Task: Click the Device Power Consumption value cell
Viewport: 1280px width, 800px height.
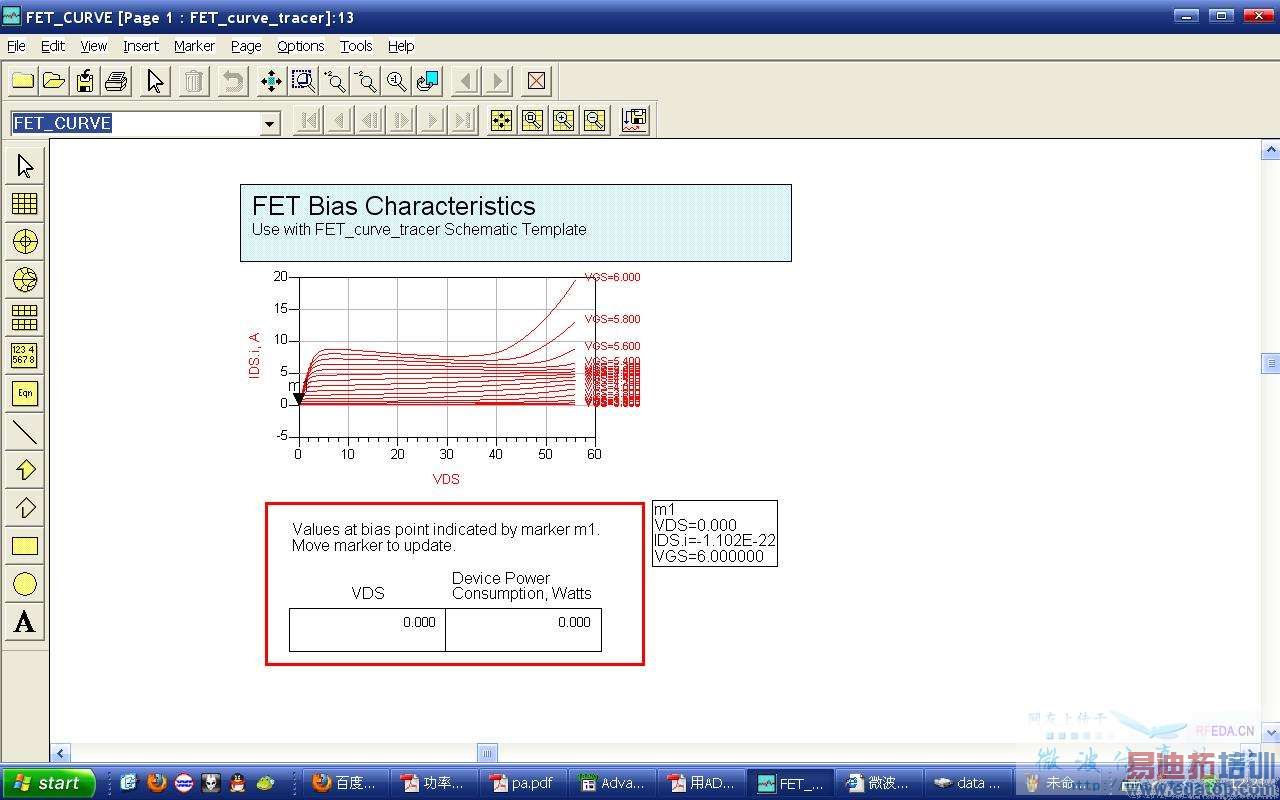Action: tap(523, 630)
